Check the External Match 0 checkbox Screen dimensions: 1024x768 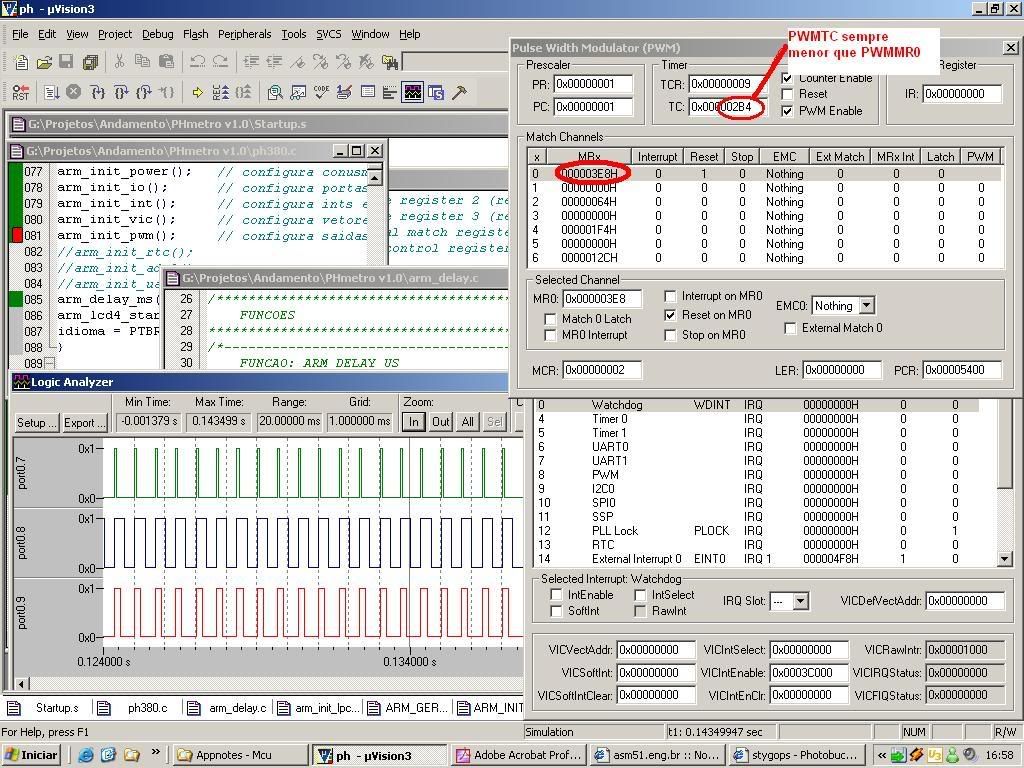coord(790,328)
